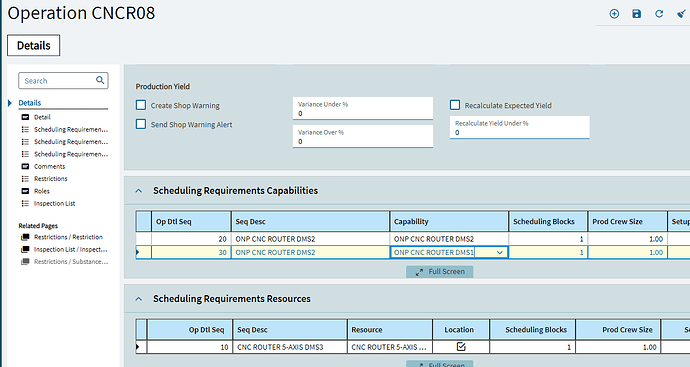This screenshot has width=690, height=367.
Task: Click the Location column header
Action: [x=461, y=330]
